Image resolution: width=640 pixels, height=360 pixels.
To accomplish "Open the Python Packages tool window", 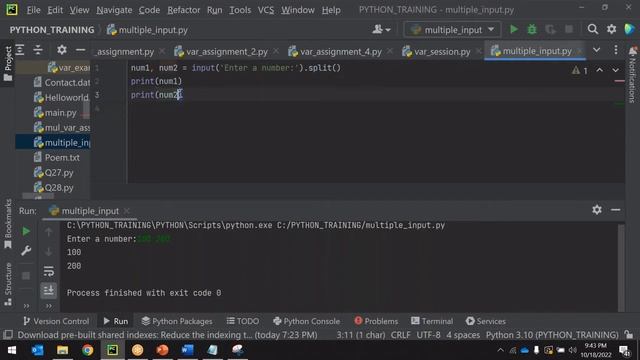I will [177, 321].
